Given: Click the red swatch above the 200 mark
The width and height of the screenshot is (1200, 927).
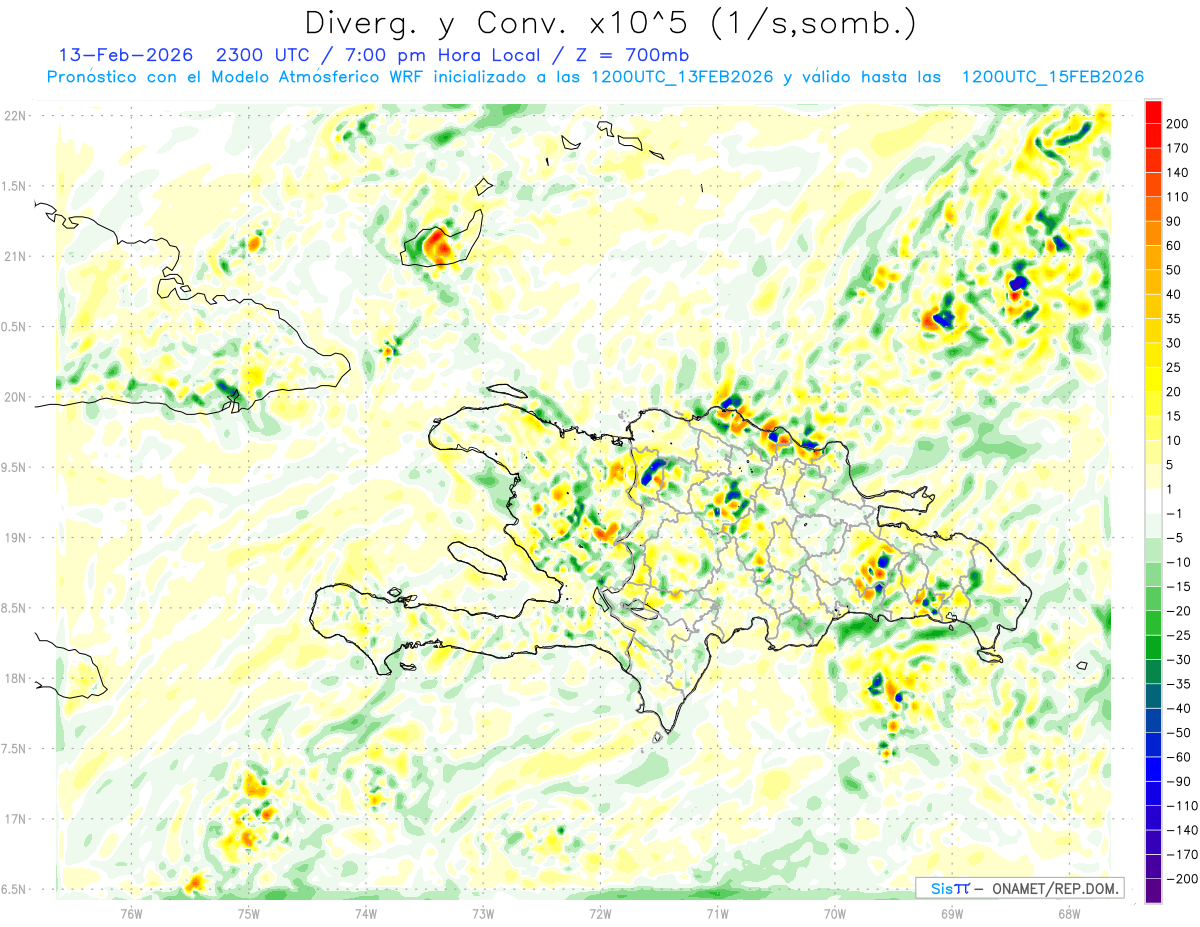Looking at the screenshot, I should pos(1153,112).
